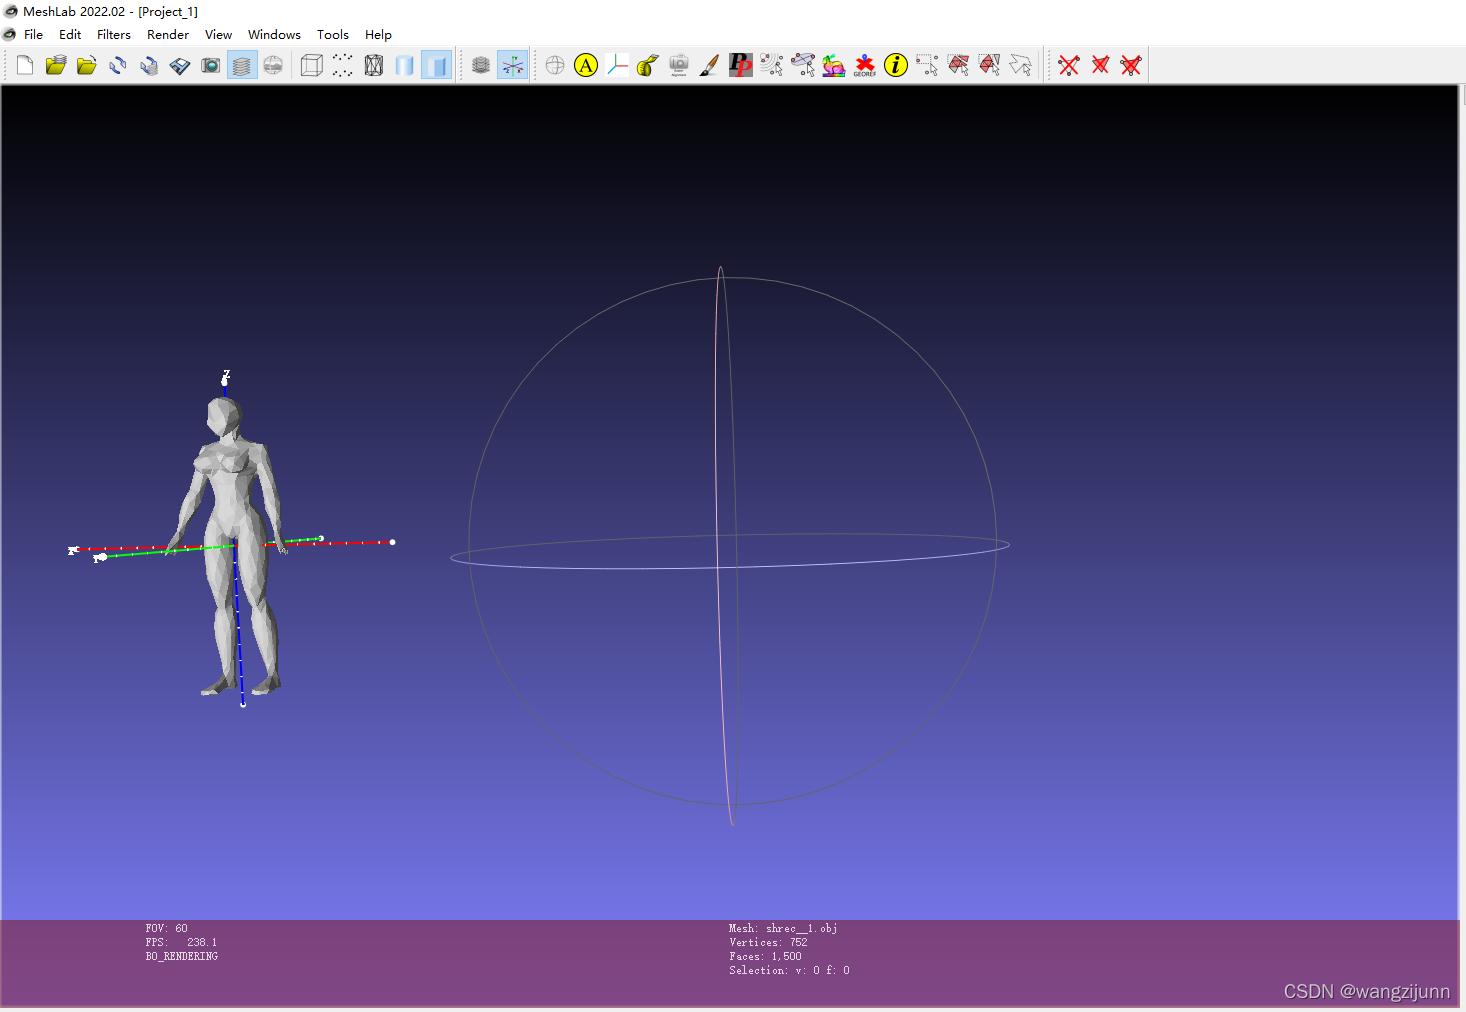Open the Help menu
This screenshot has height=1012, width=1466.
[x=378, y=34]
